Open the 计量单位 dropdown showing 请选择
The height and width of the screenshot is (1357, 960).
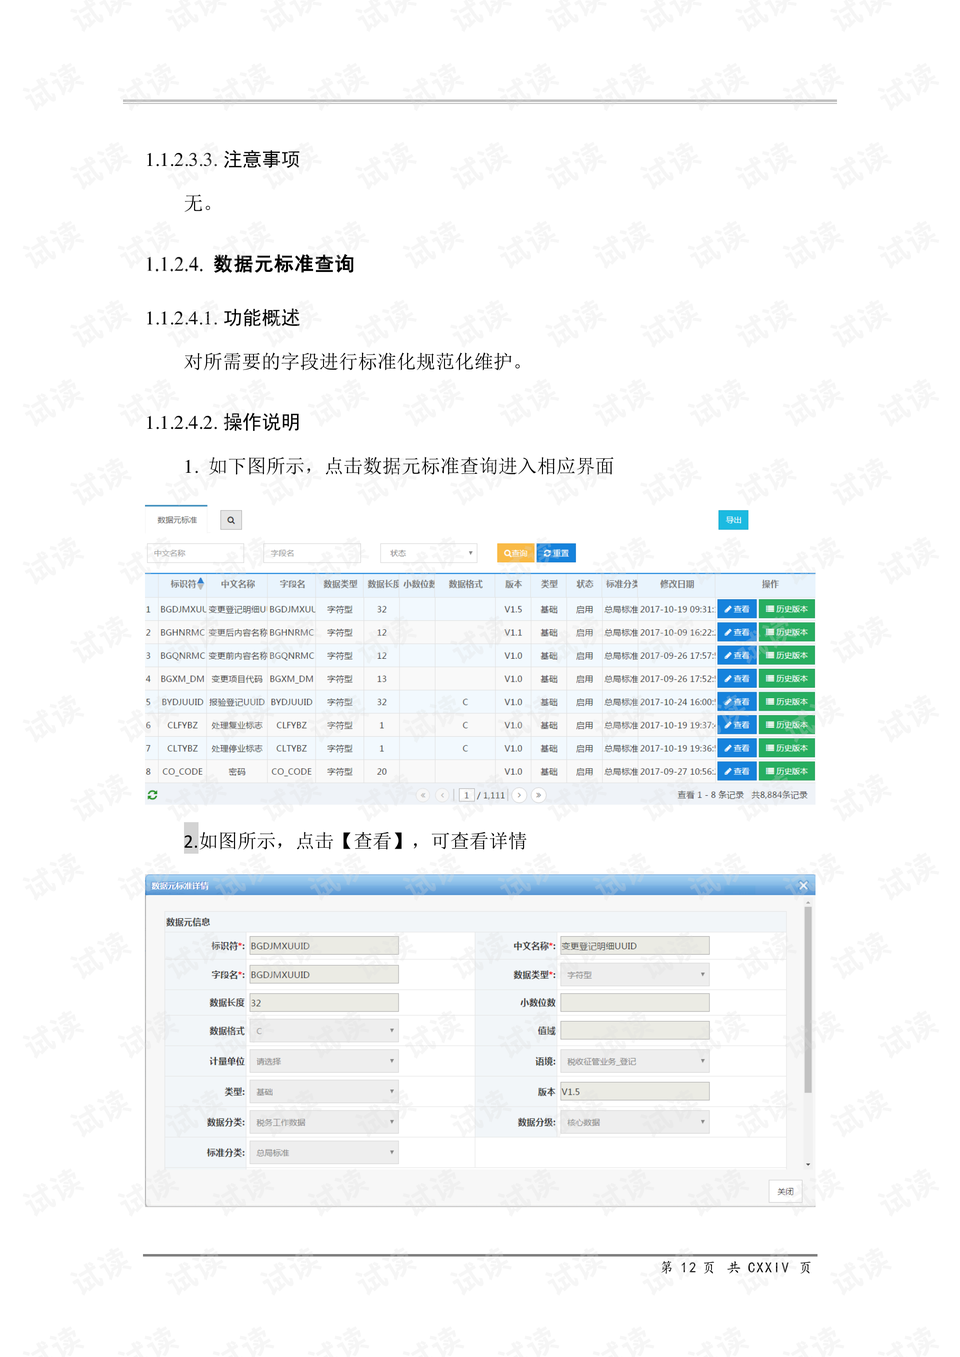323,1061
